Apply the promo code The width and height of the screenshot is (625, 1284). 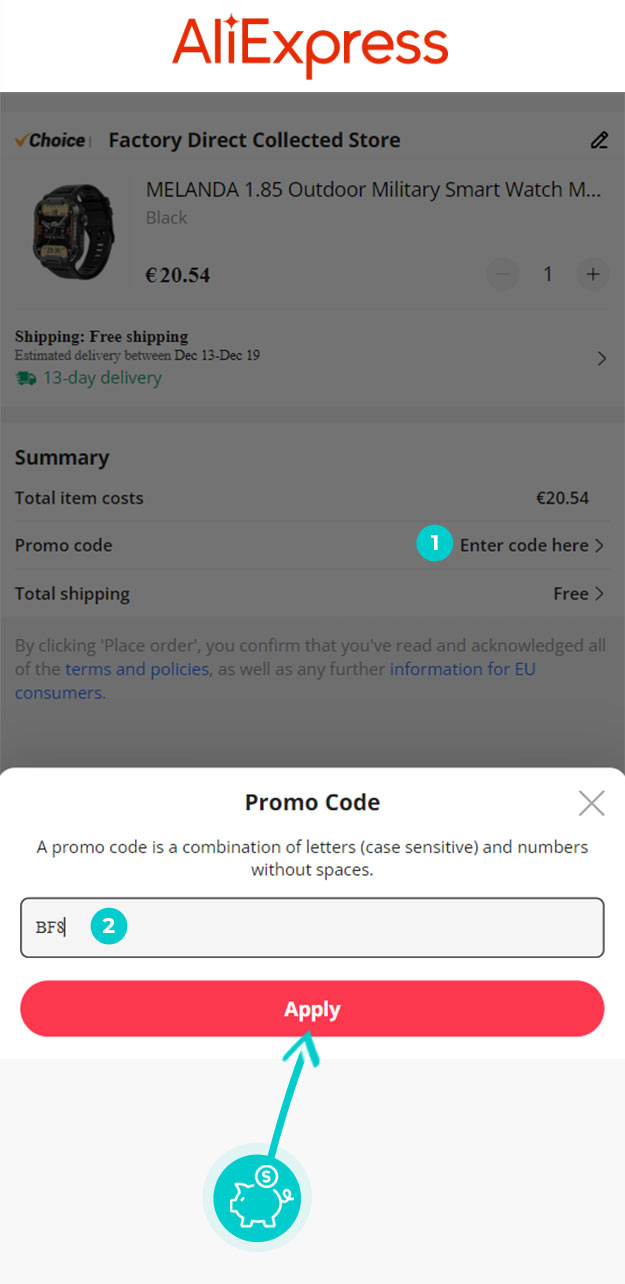click(x=312, y=1009)
